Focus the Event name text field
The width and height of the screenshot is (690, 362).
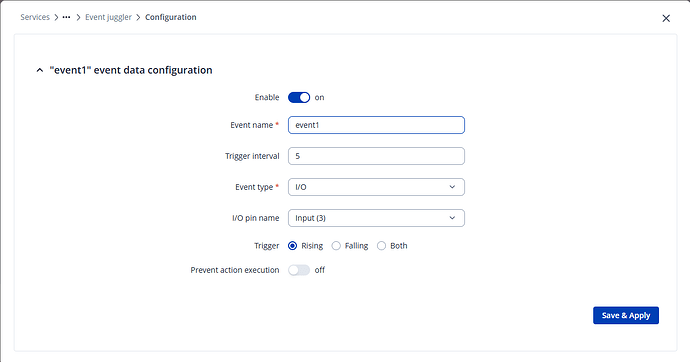click(x=376, y=125)
